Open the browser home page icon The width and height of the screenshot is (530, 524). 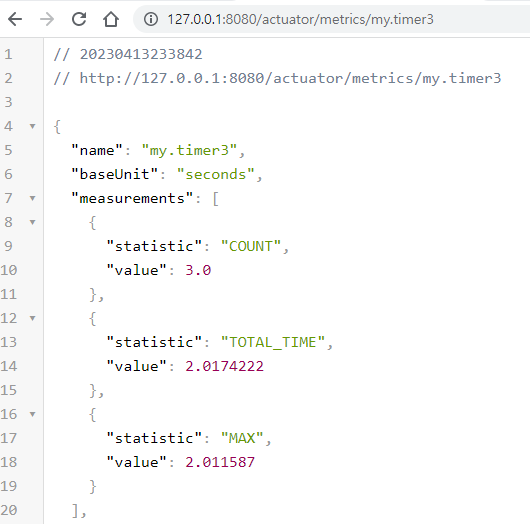[x=111, y=19]
